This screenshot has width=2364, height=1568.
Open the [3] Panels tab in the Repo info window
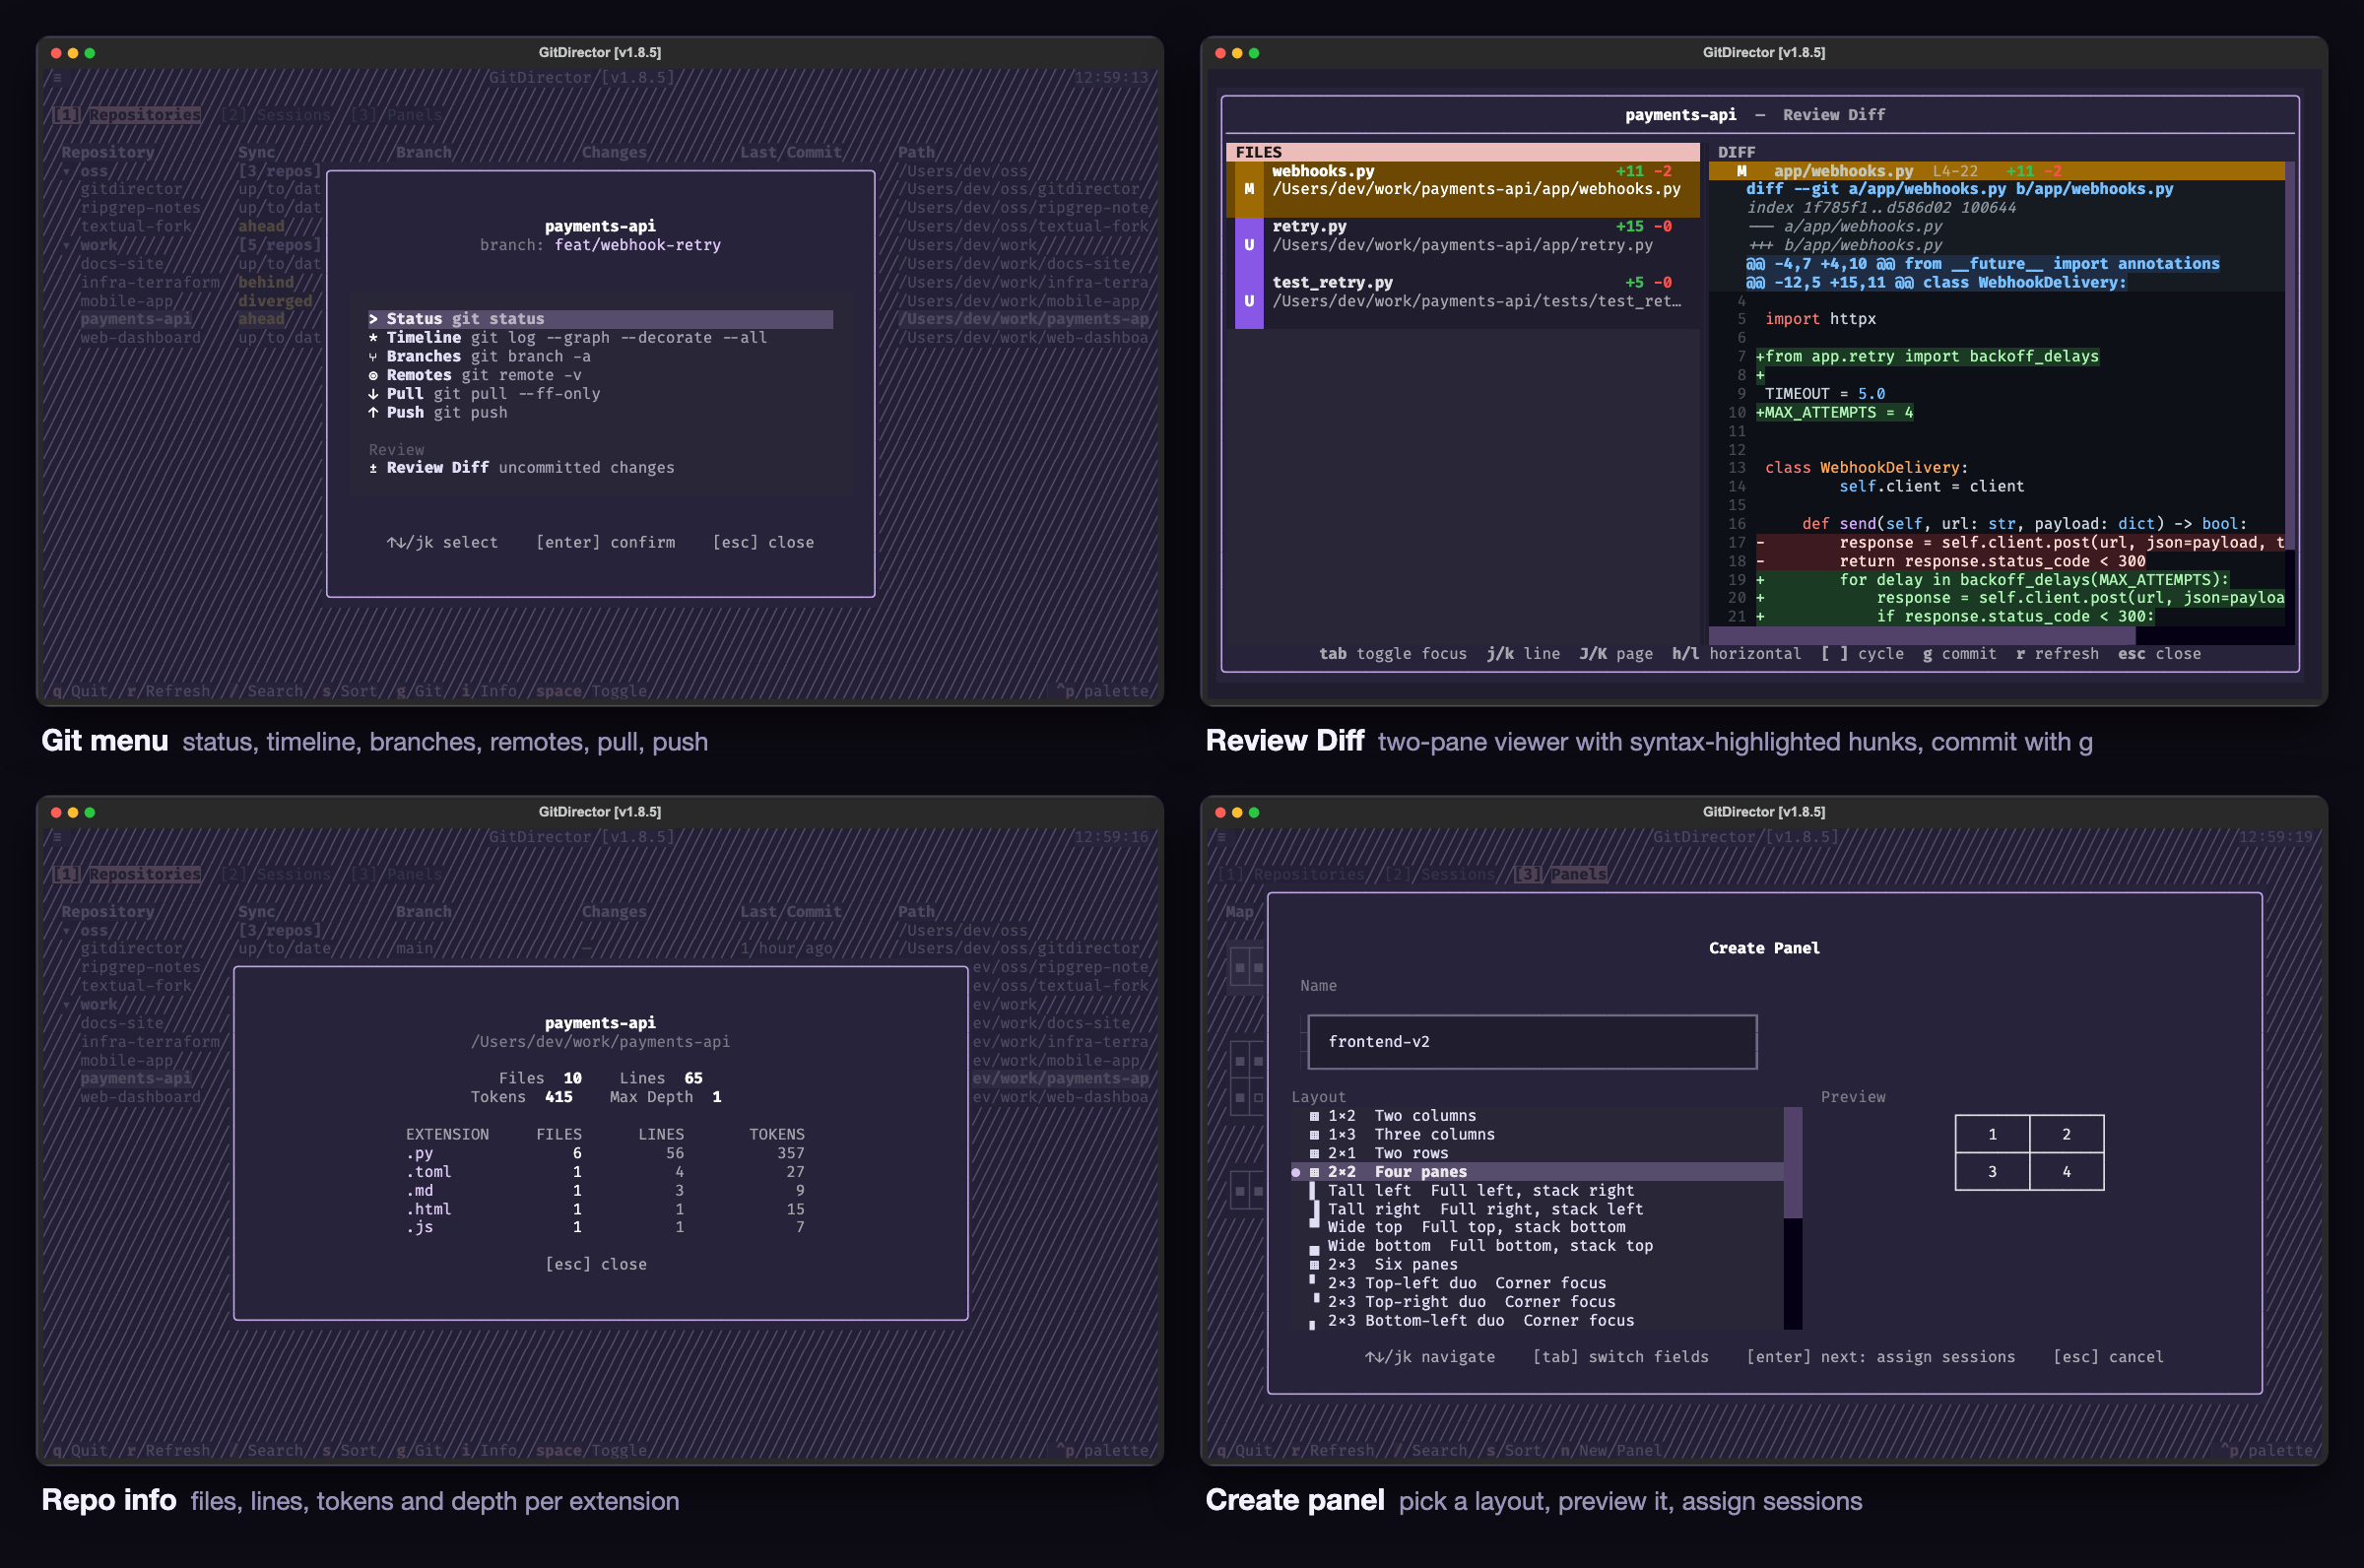click(396, 874)
